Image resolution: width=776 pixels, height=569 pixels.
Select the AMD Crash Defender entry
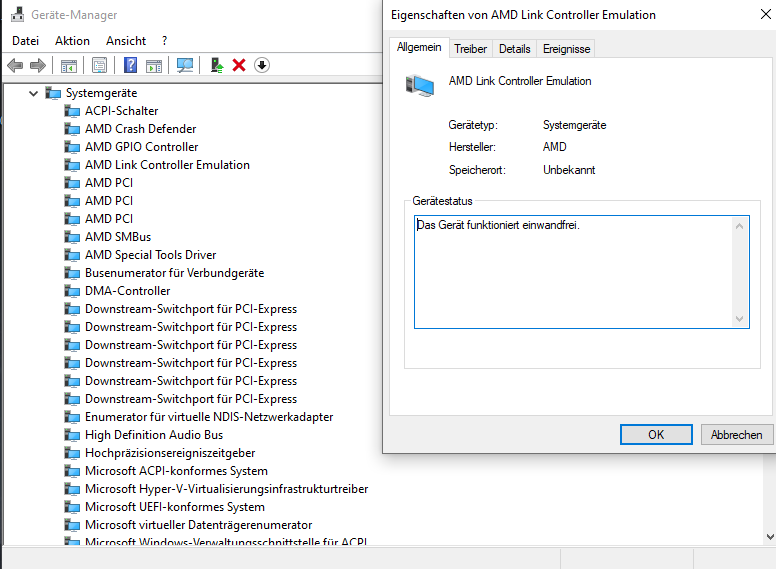(141, 129)
